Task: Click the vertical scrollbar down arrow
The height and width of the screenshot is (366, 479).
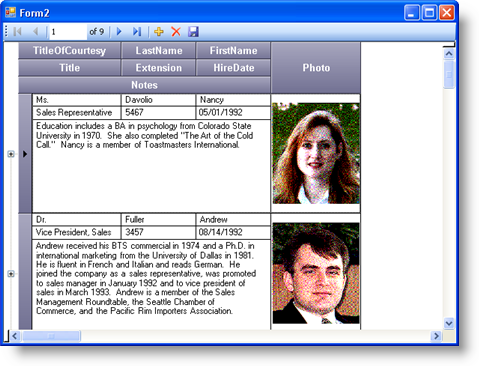Action: [449, 323]
